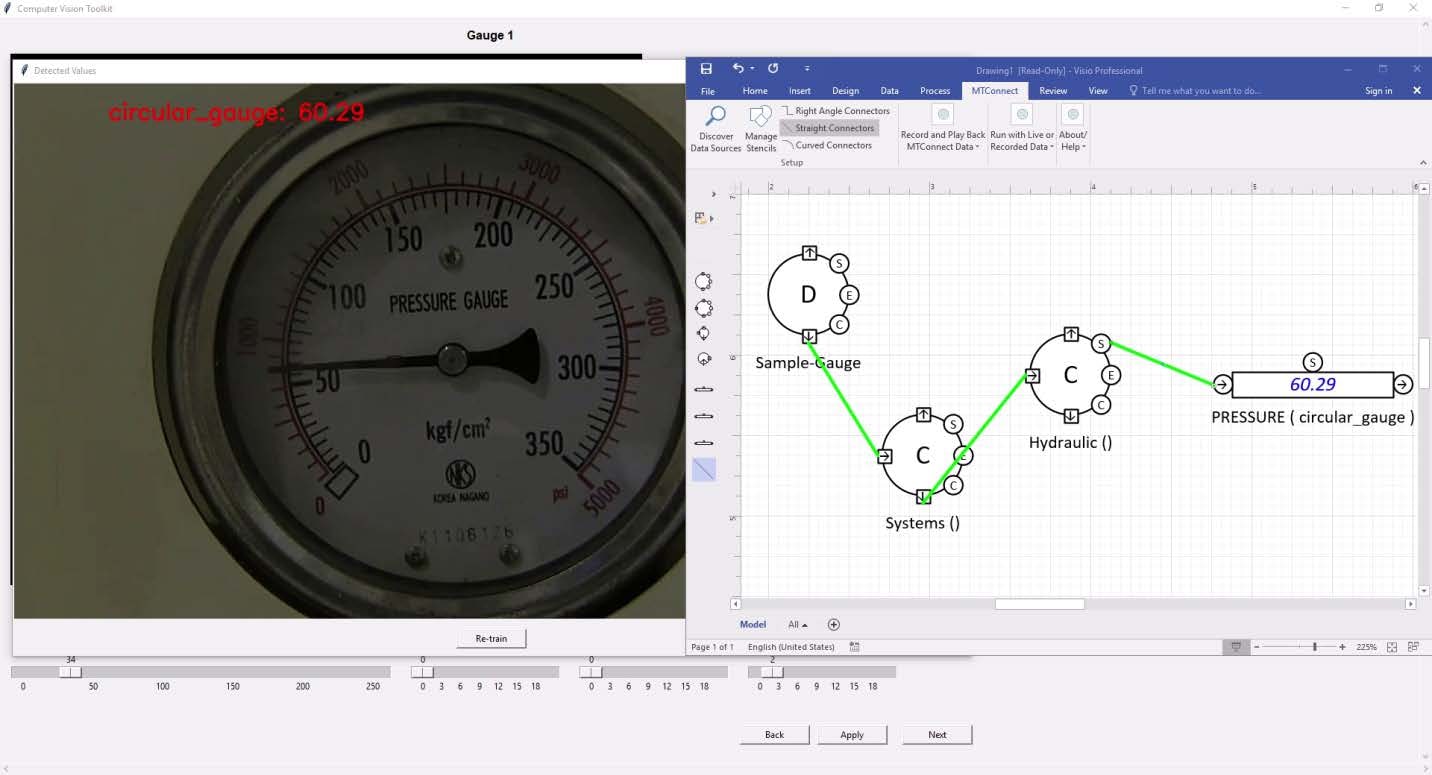Click the fit page to window icon
Screen dimensions: 1432x775
(1392, 647)
